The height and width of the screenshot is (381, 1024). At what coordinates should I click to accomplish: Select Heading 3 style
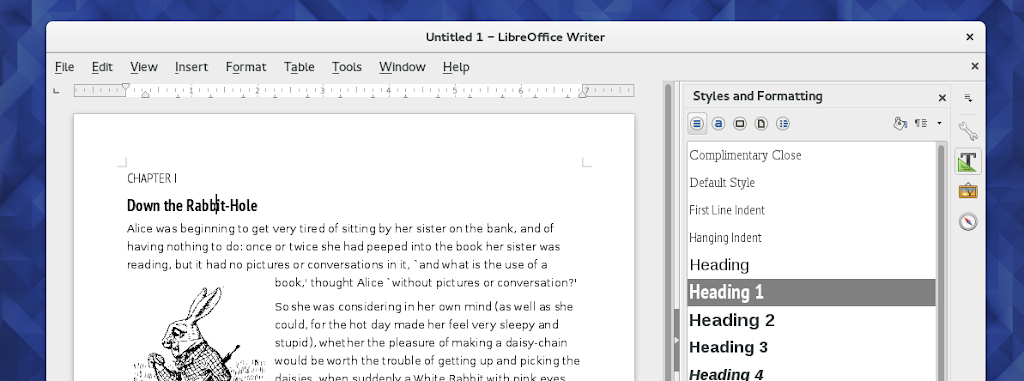click(811, 347)
